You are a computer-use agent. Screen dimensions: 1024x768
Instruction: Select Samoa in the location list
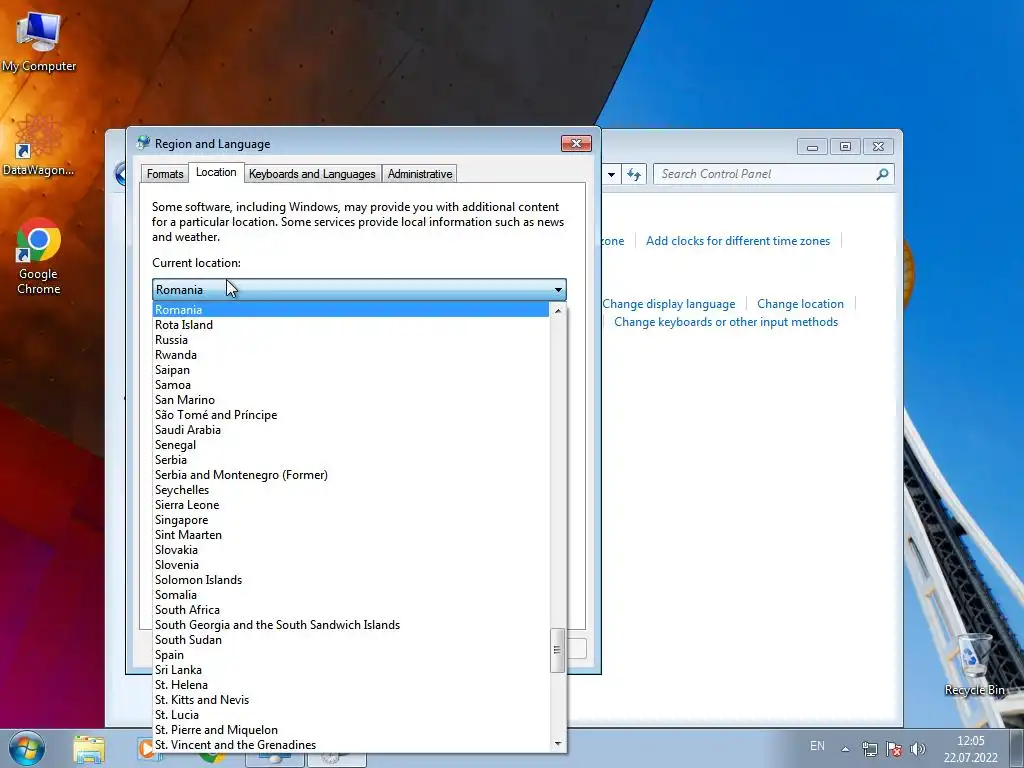(x=351, y=385)
